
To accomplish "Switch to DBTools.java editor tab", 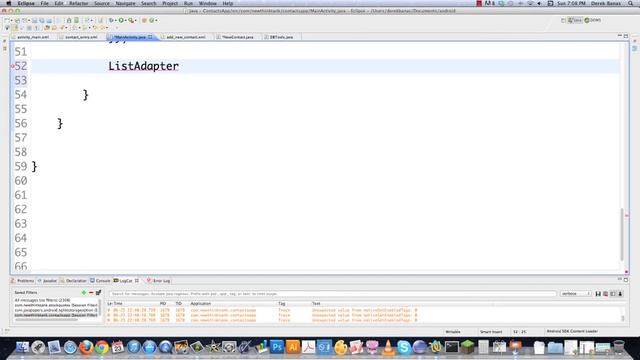I will [x=281, y=37].
